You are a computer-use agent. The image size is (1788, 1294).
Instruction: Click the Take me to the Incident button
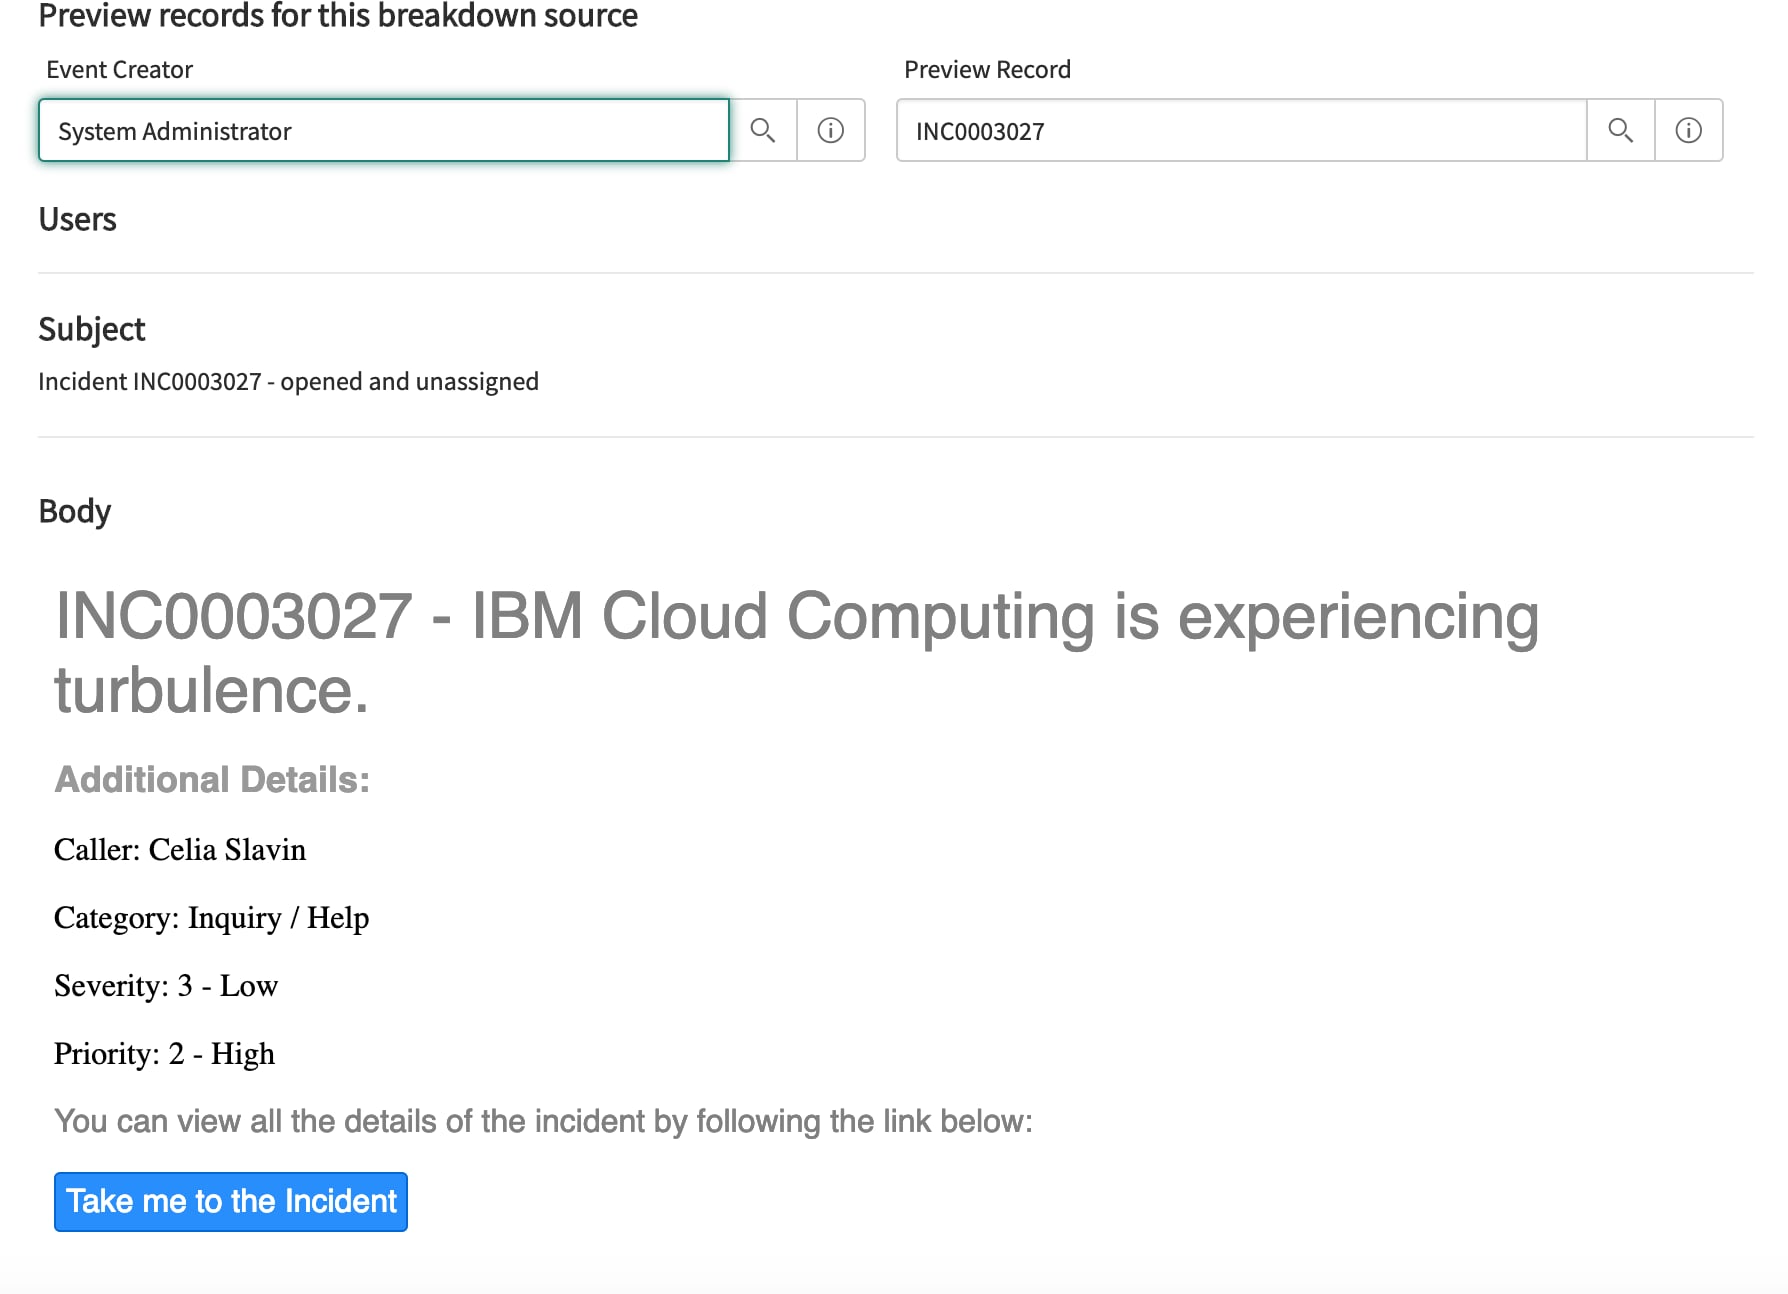[231, 1202]
